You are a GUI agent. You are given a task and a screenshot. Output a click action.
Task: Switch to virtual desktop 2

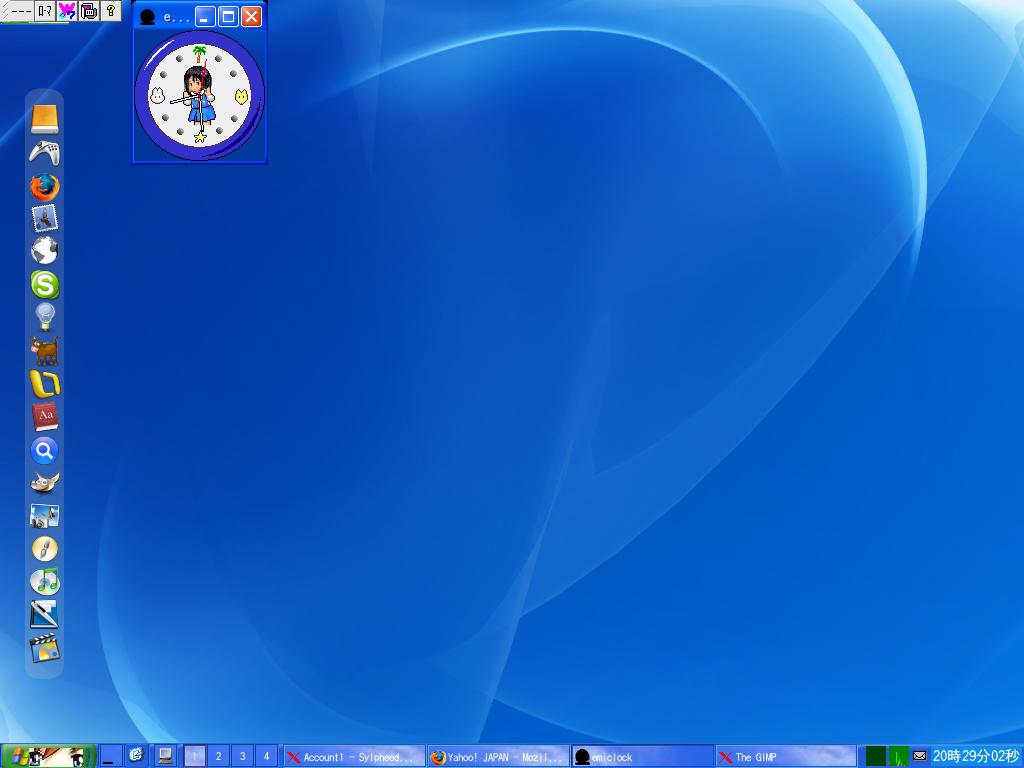(x=218, y=757)
